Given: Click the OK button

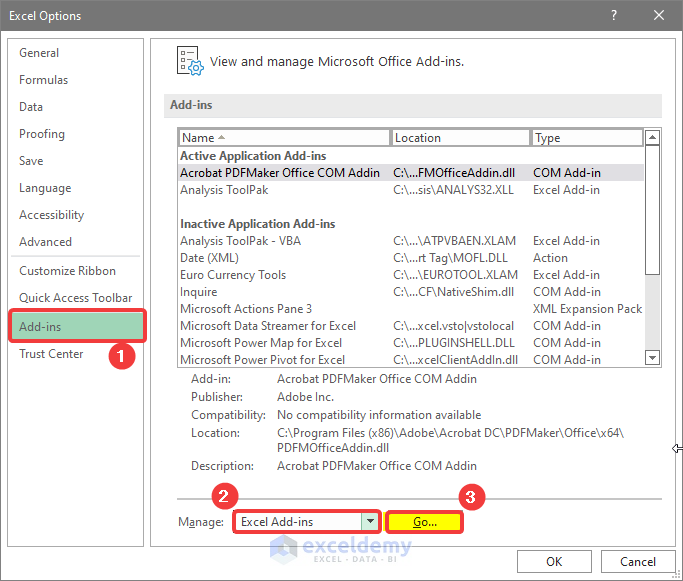Looking at the screenshot, I should 554,561.
